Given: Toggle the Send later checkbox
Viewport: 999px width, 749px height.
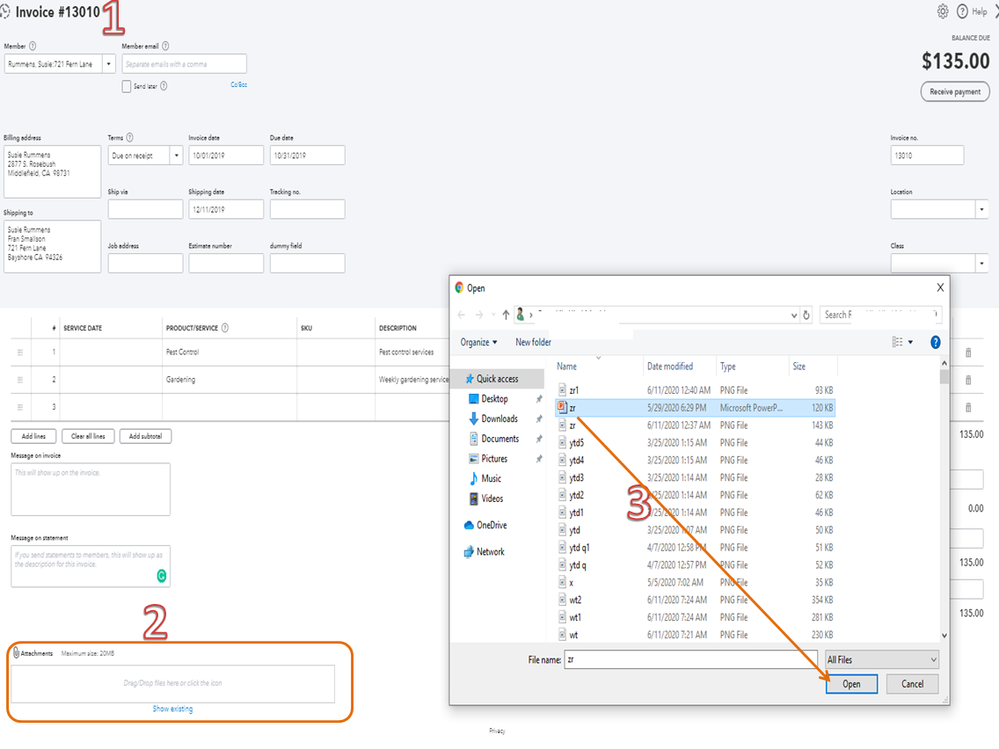Looking at the screenshot, I should tap(126, 86).
